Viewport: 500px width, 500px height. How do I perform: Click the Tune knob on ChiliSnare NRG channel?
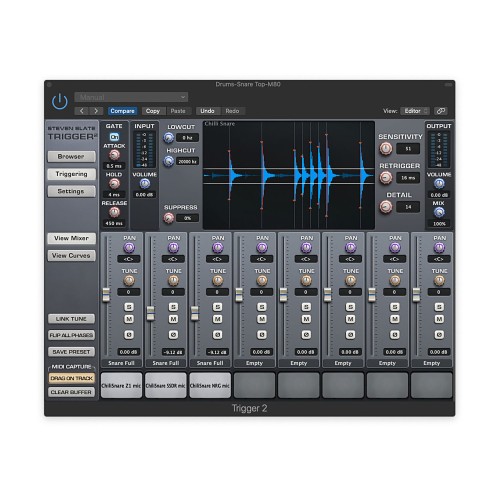pos(218,281)
